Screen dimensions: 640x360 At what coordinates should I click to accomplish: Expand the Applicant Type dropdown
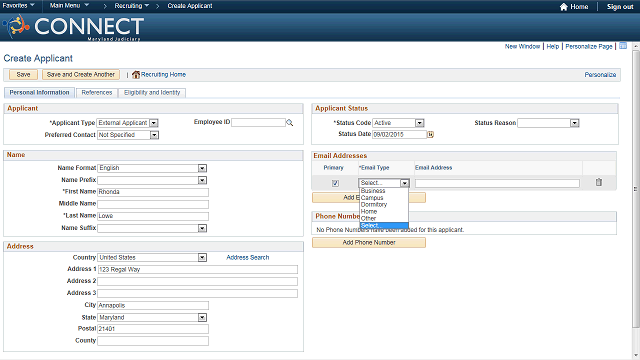point(153,123)
